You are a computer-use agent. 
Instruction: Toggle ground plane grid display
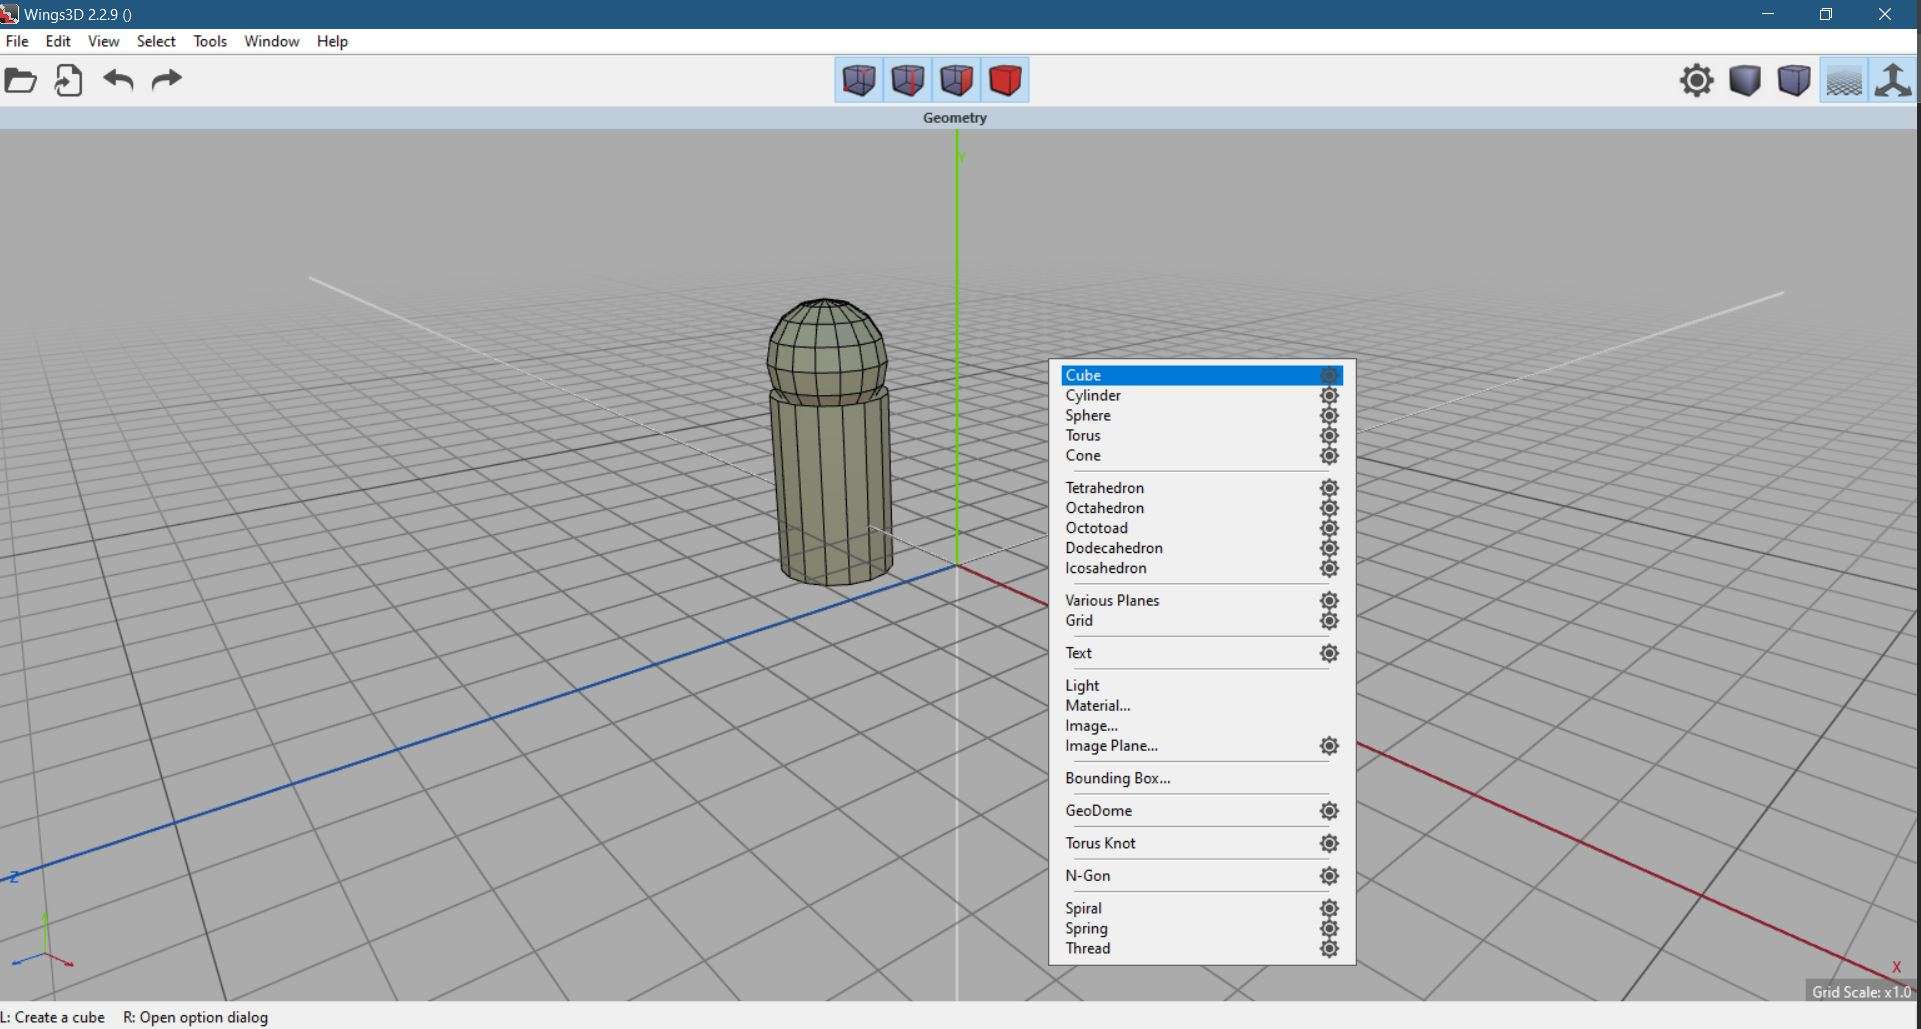(1843, 80)
